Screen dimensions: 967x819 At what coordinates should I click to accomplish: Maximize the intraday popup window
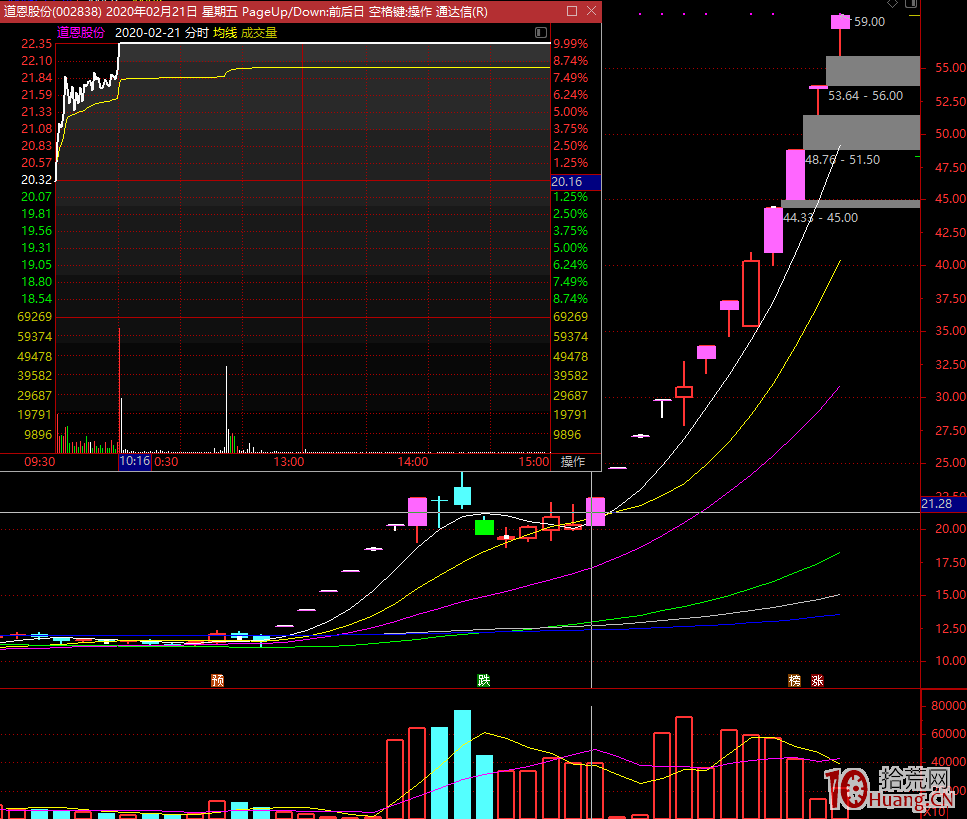point(571,11)
